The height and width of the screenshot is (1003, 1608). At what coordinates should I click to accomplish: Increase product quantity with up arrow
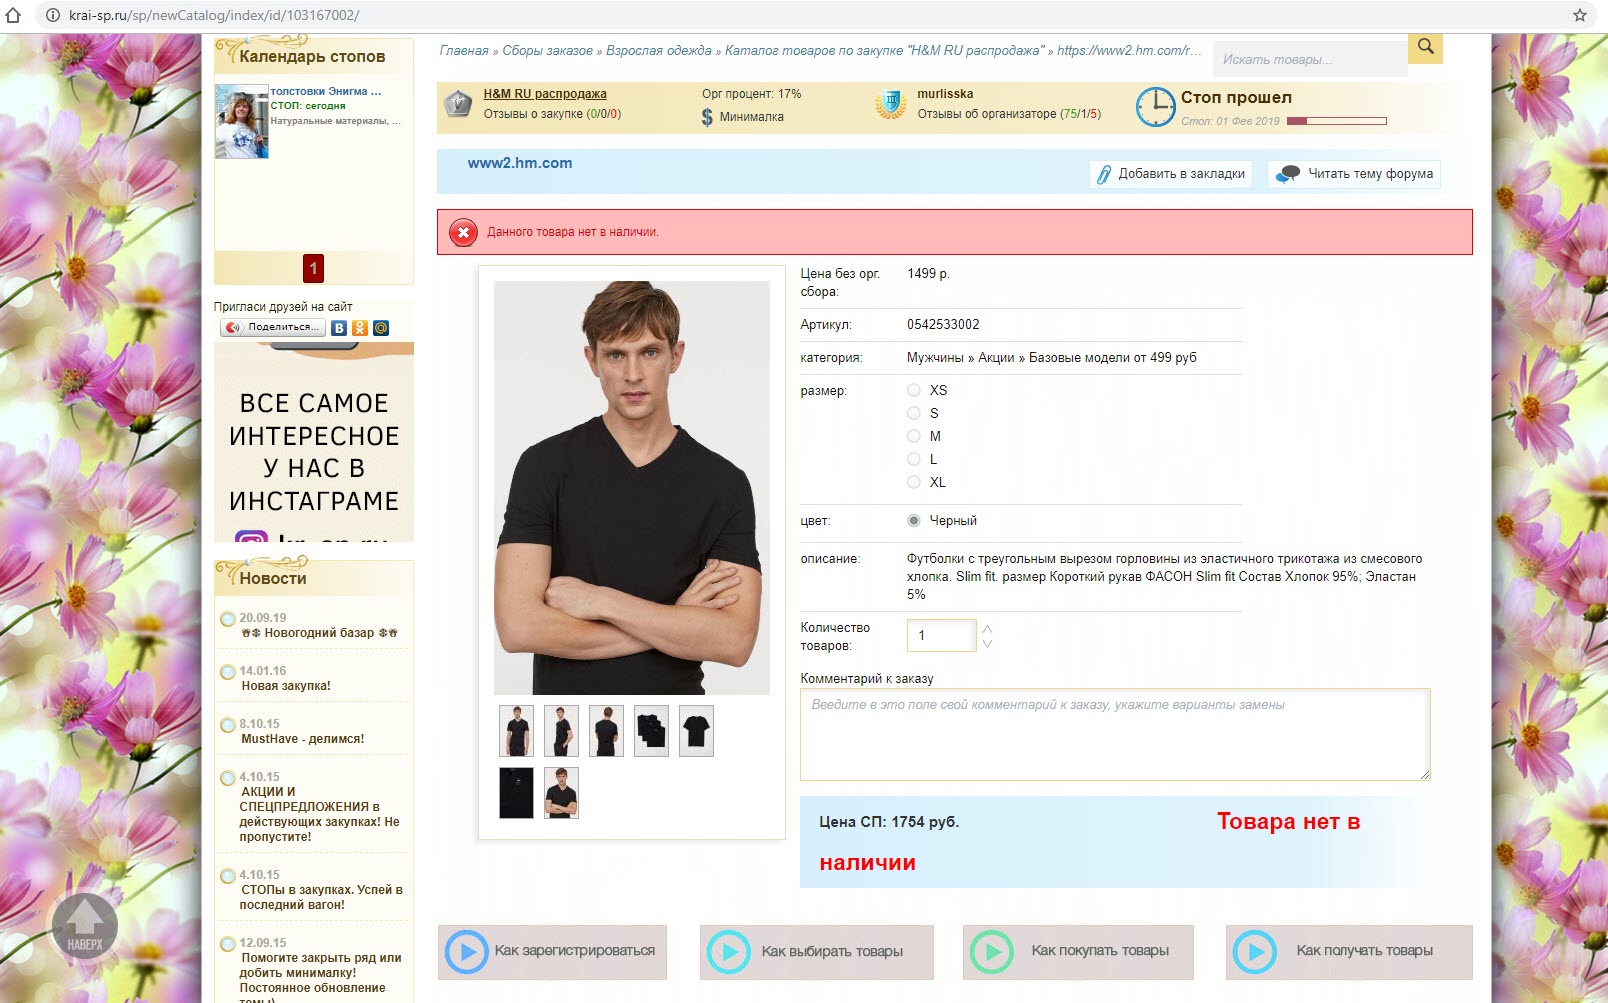coord(987,629)
